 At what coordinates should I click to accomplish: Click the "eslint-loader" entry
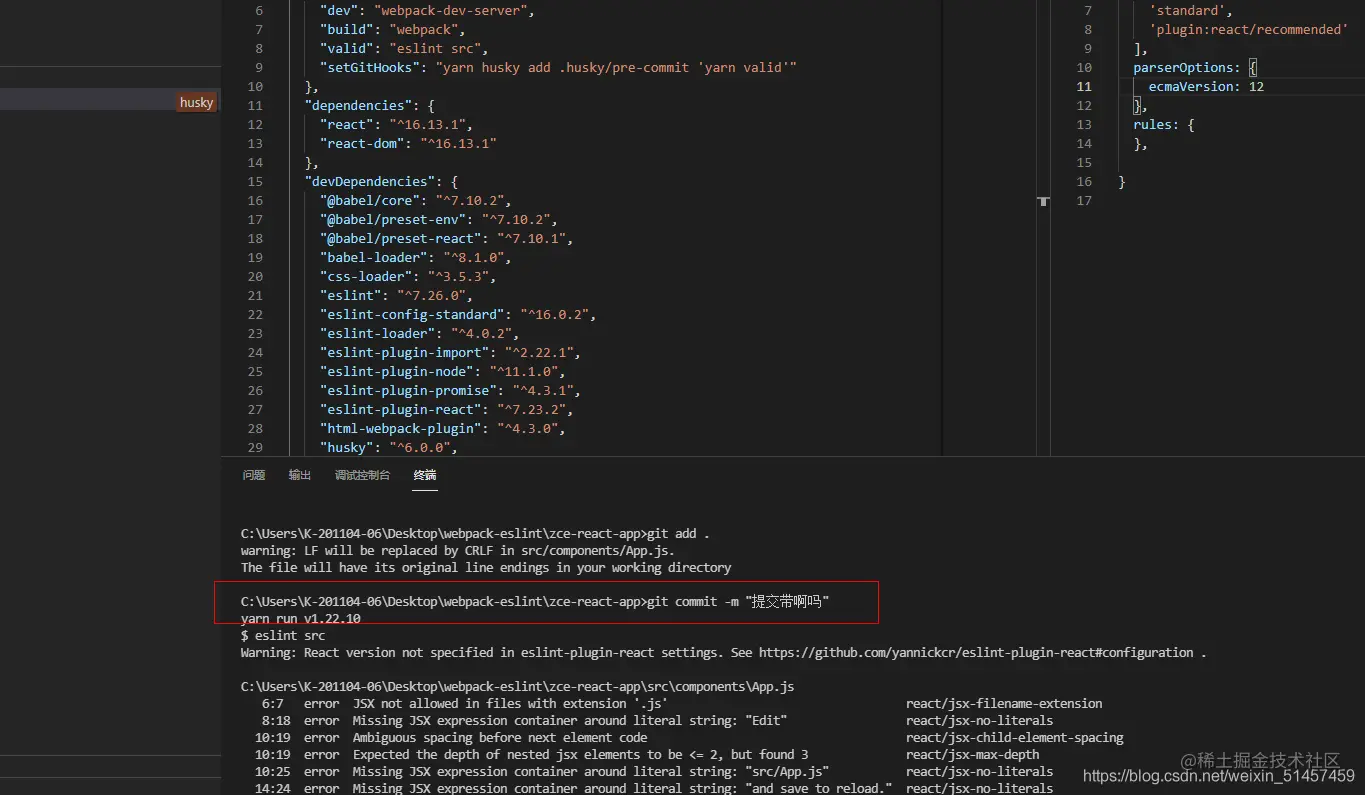point(419,334)
